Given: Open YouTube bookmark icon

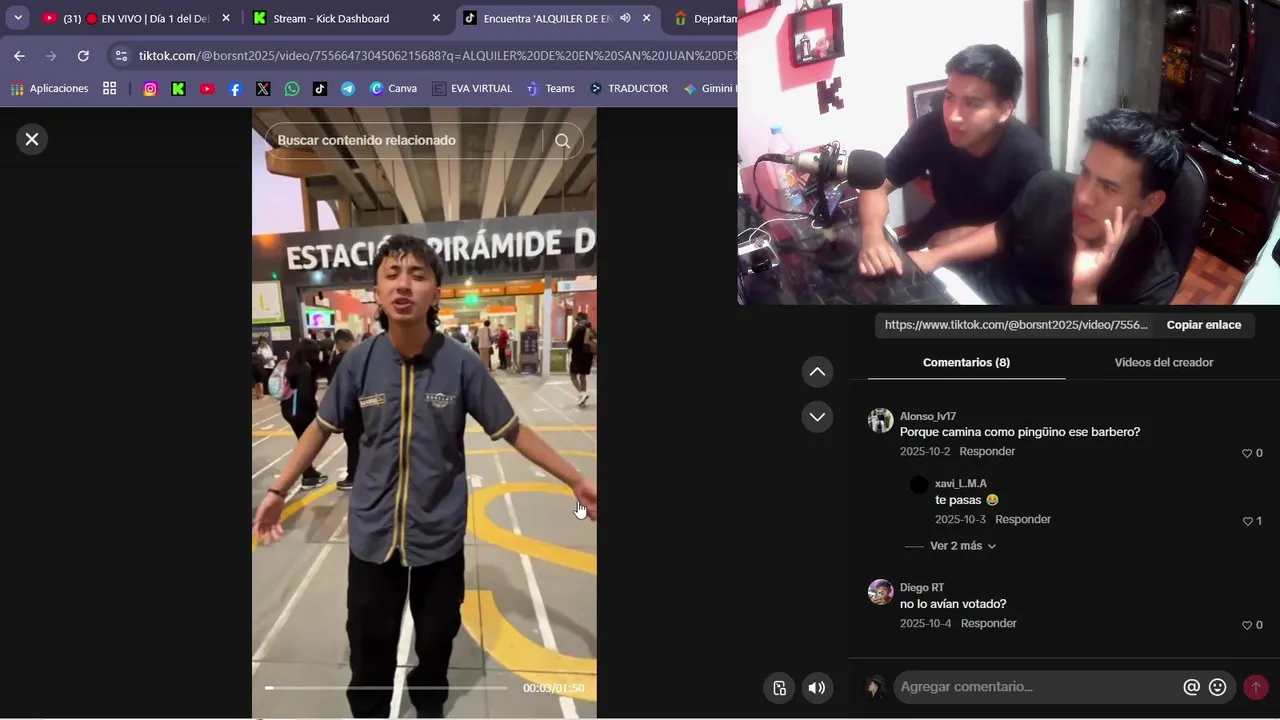Looking at the screenshot, I should (x=207, y=89).
